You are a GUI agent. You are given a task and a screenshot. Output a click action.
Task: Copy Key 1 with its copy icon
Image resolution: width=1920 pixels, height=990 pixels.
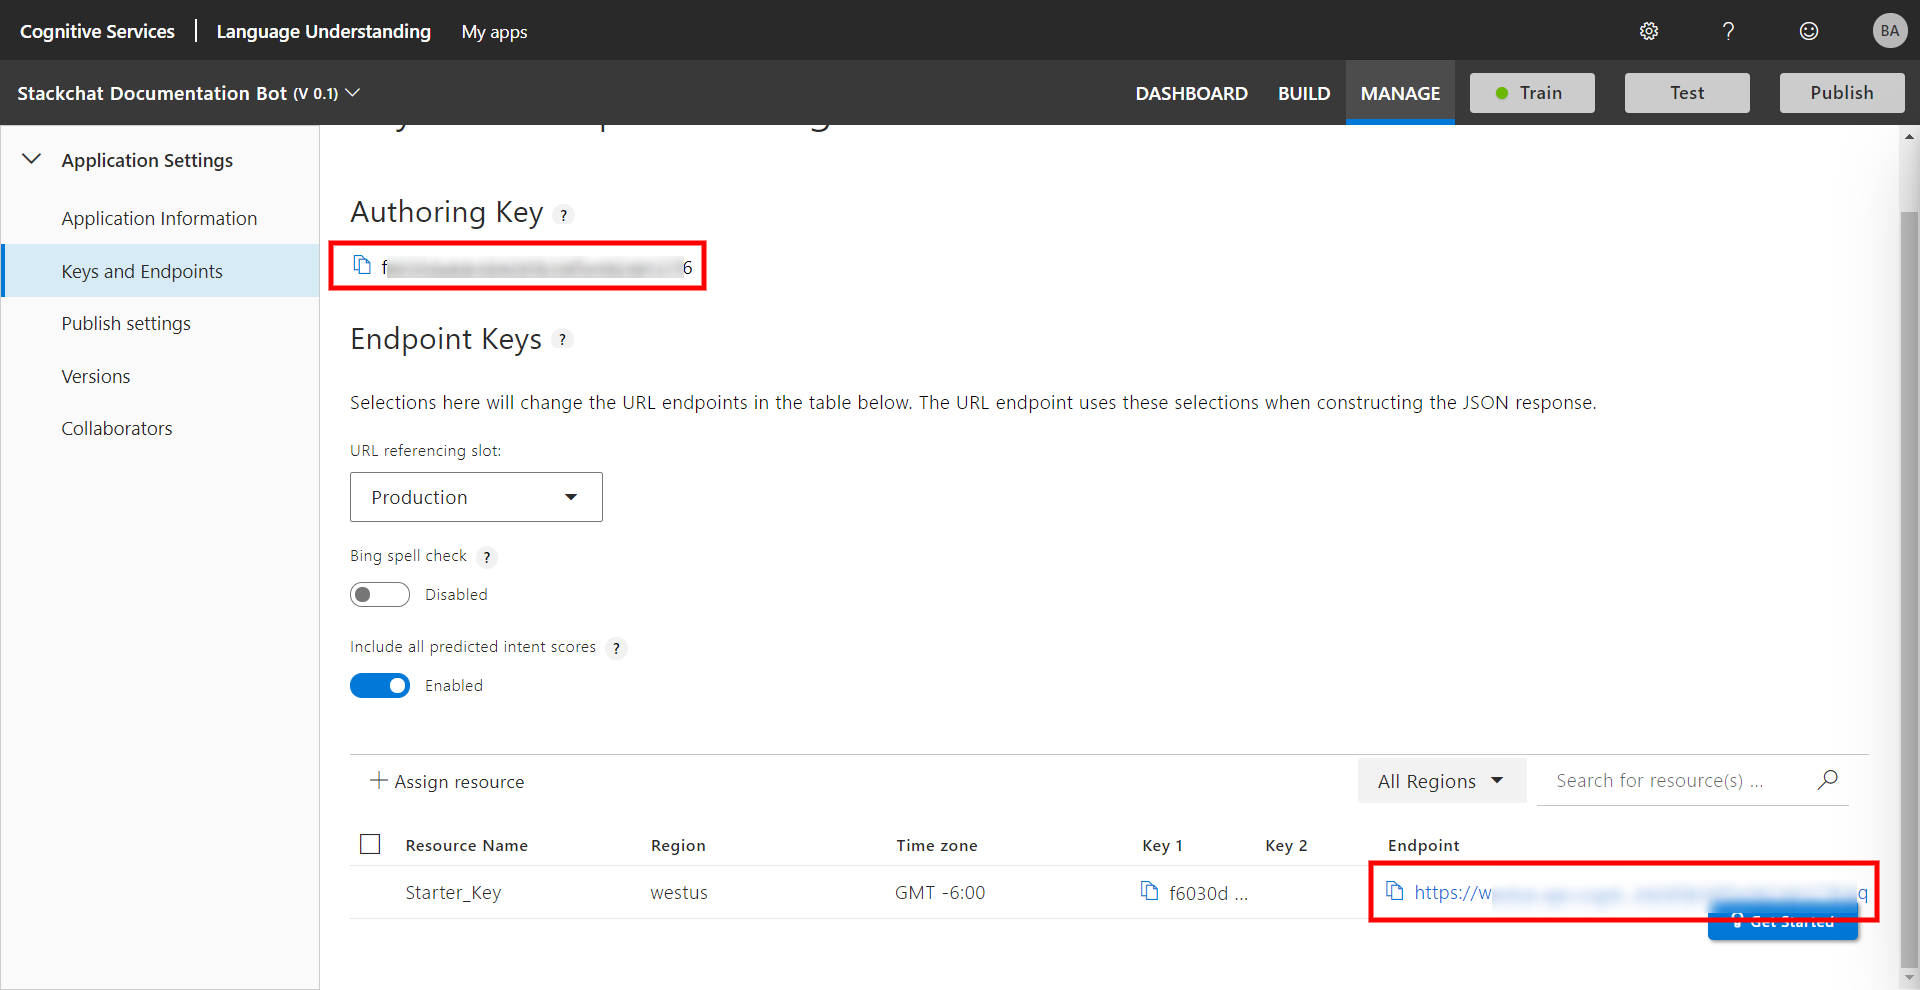click(1150, 890)
